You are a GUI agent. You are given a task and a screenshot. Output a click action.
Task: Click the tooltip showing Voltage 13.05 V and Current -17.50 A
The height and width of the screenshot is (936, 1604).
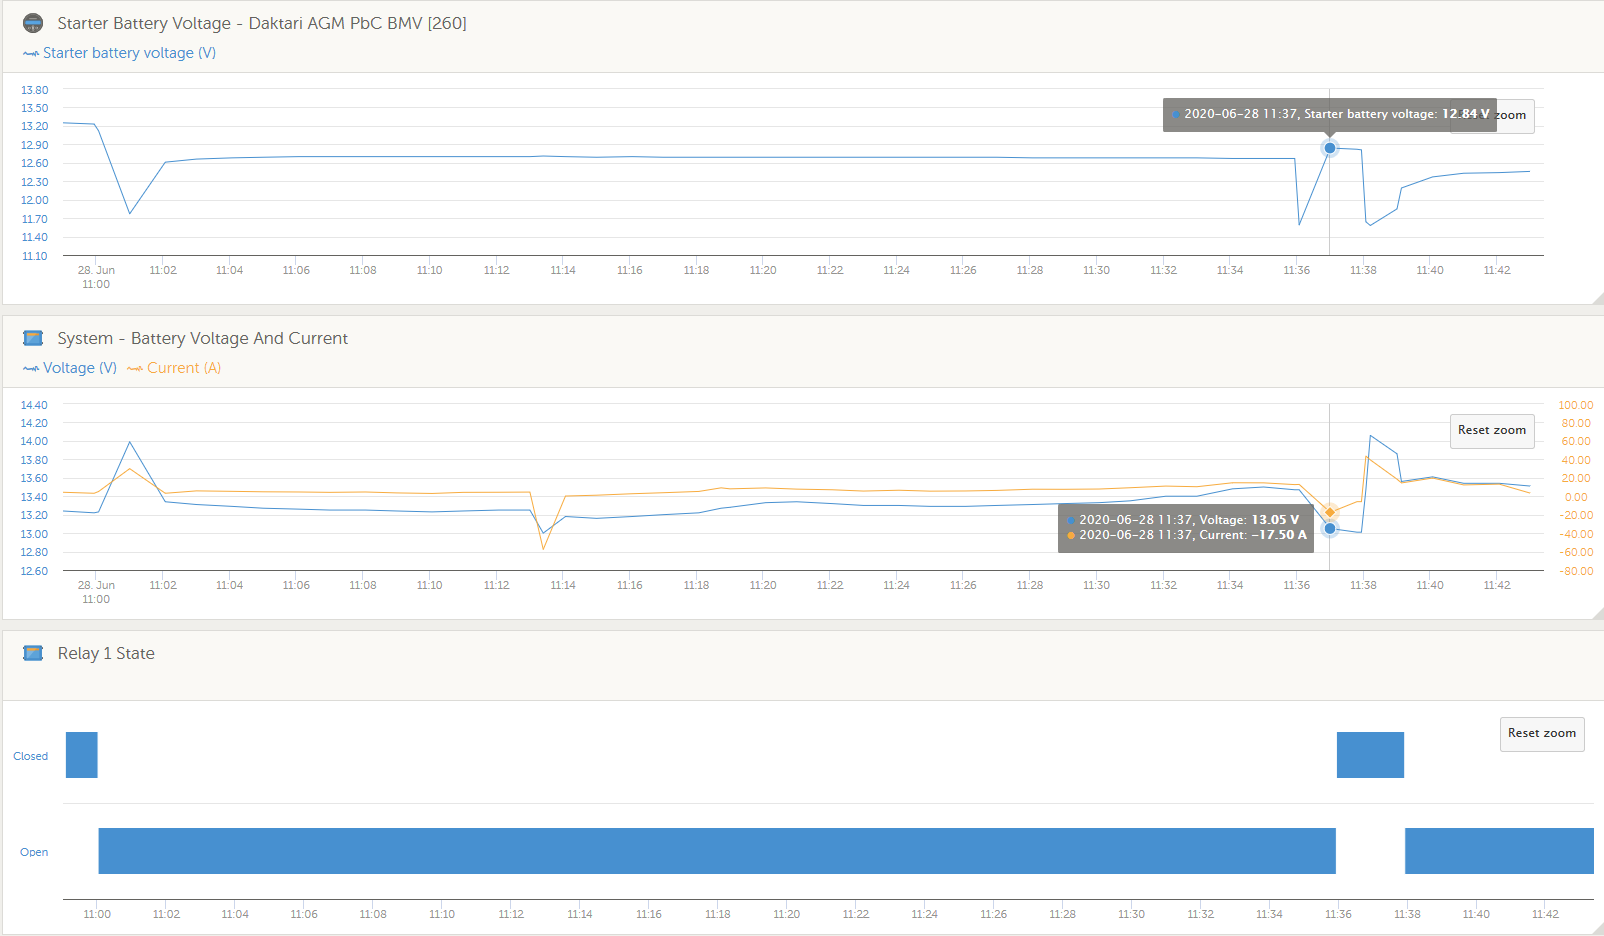1186,527
